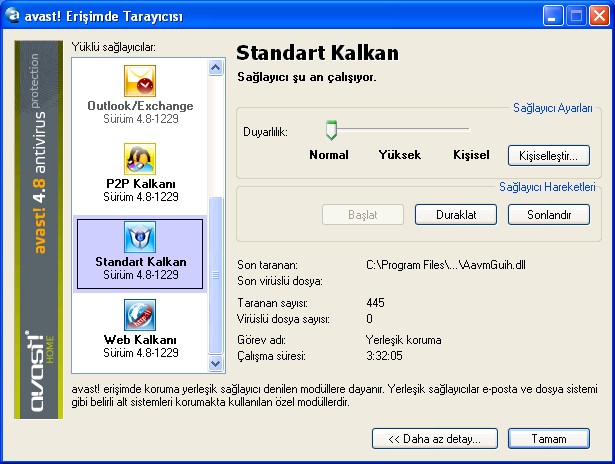Select the Standart Kalkan shield icon

(x=140, y=237)
